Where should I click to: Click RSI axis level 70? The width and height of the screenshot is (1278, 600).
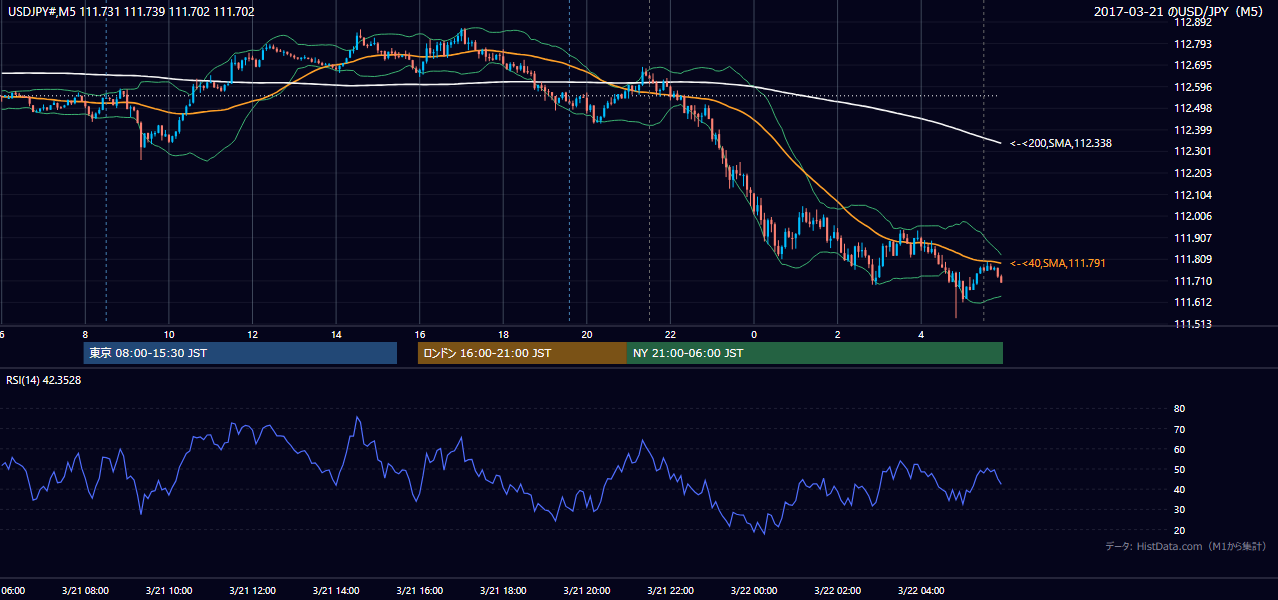point(1179,429)
